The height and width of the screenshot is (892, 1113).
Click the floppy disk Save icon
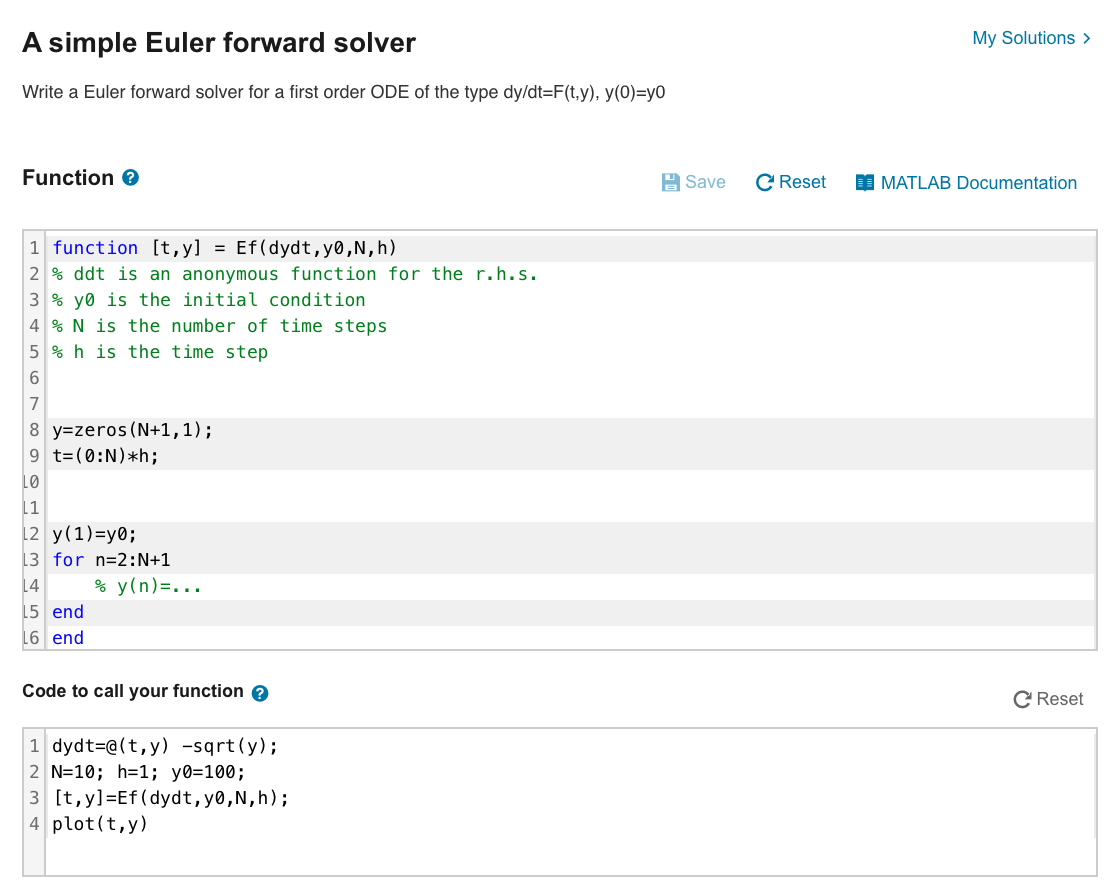(x=670, y=182)
